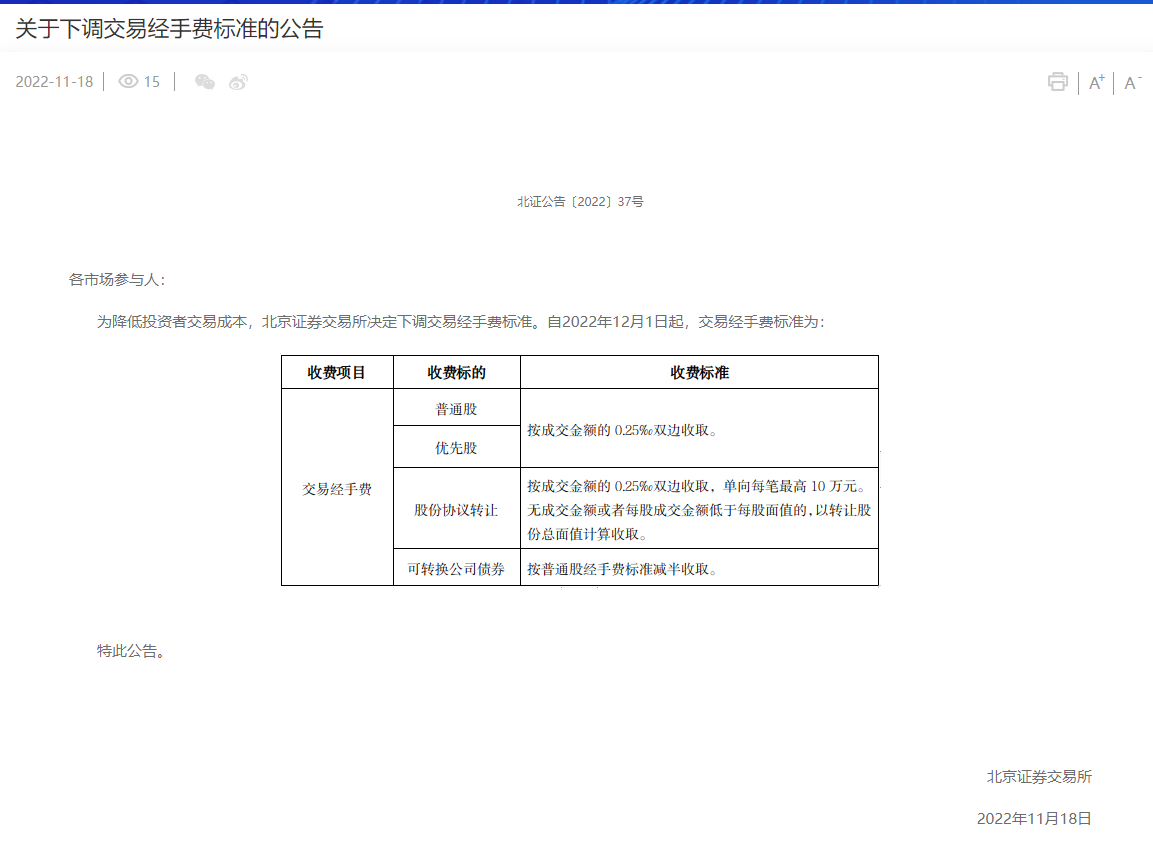The height and width of the screenshot is (851, 1153).
Task: Click the 交易经手费 row label
Action: 337,489
